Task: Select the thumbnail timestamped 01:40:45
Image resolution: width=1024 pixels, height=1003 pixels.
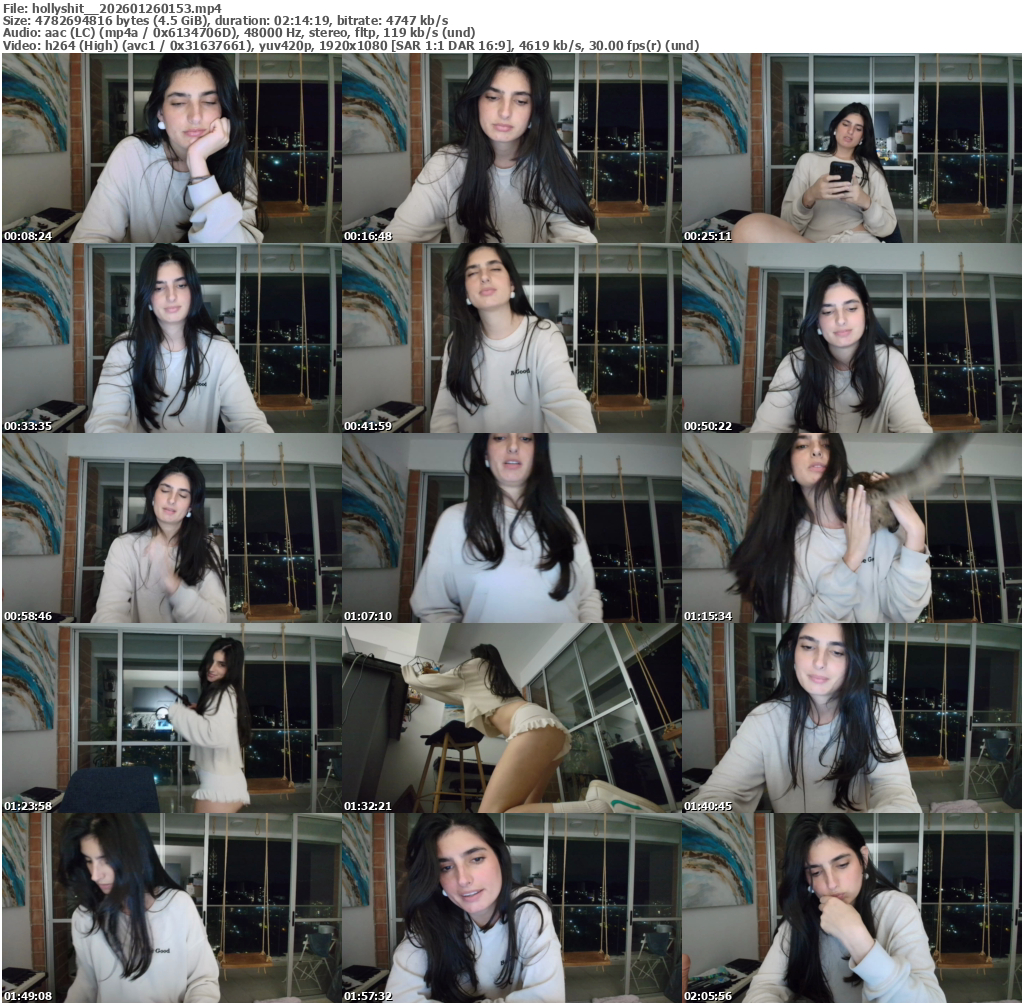Action: (x=852, y=718)
